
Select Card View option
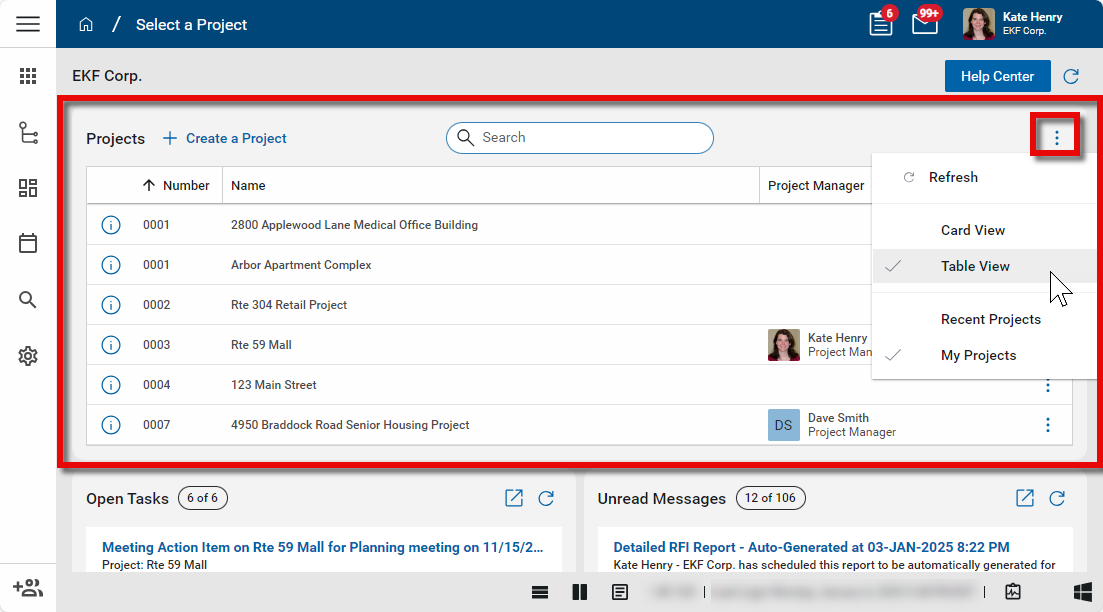pyautogui.click(x=972, y=230)
